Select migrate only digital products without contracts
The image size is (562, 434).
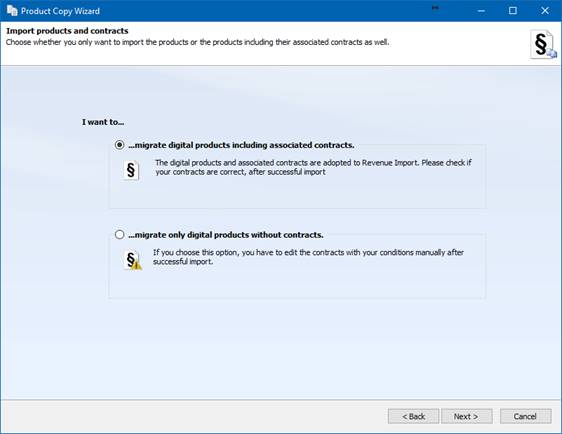119,234
